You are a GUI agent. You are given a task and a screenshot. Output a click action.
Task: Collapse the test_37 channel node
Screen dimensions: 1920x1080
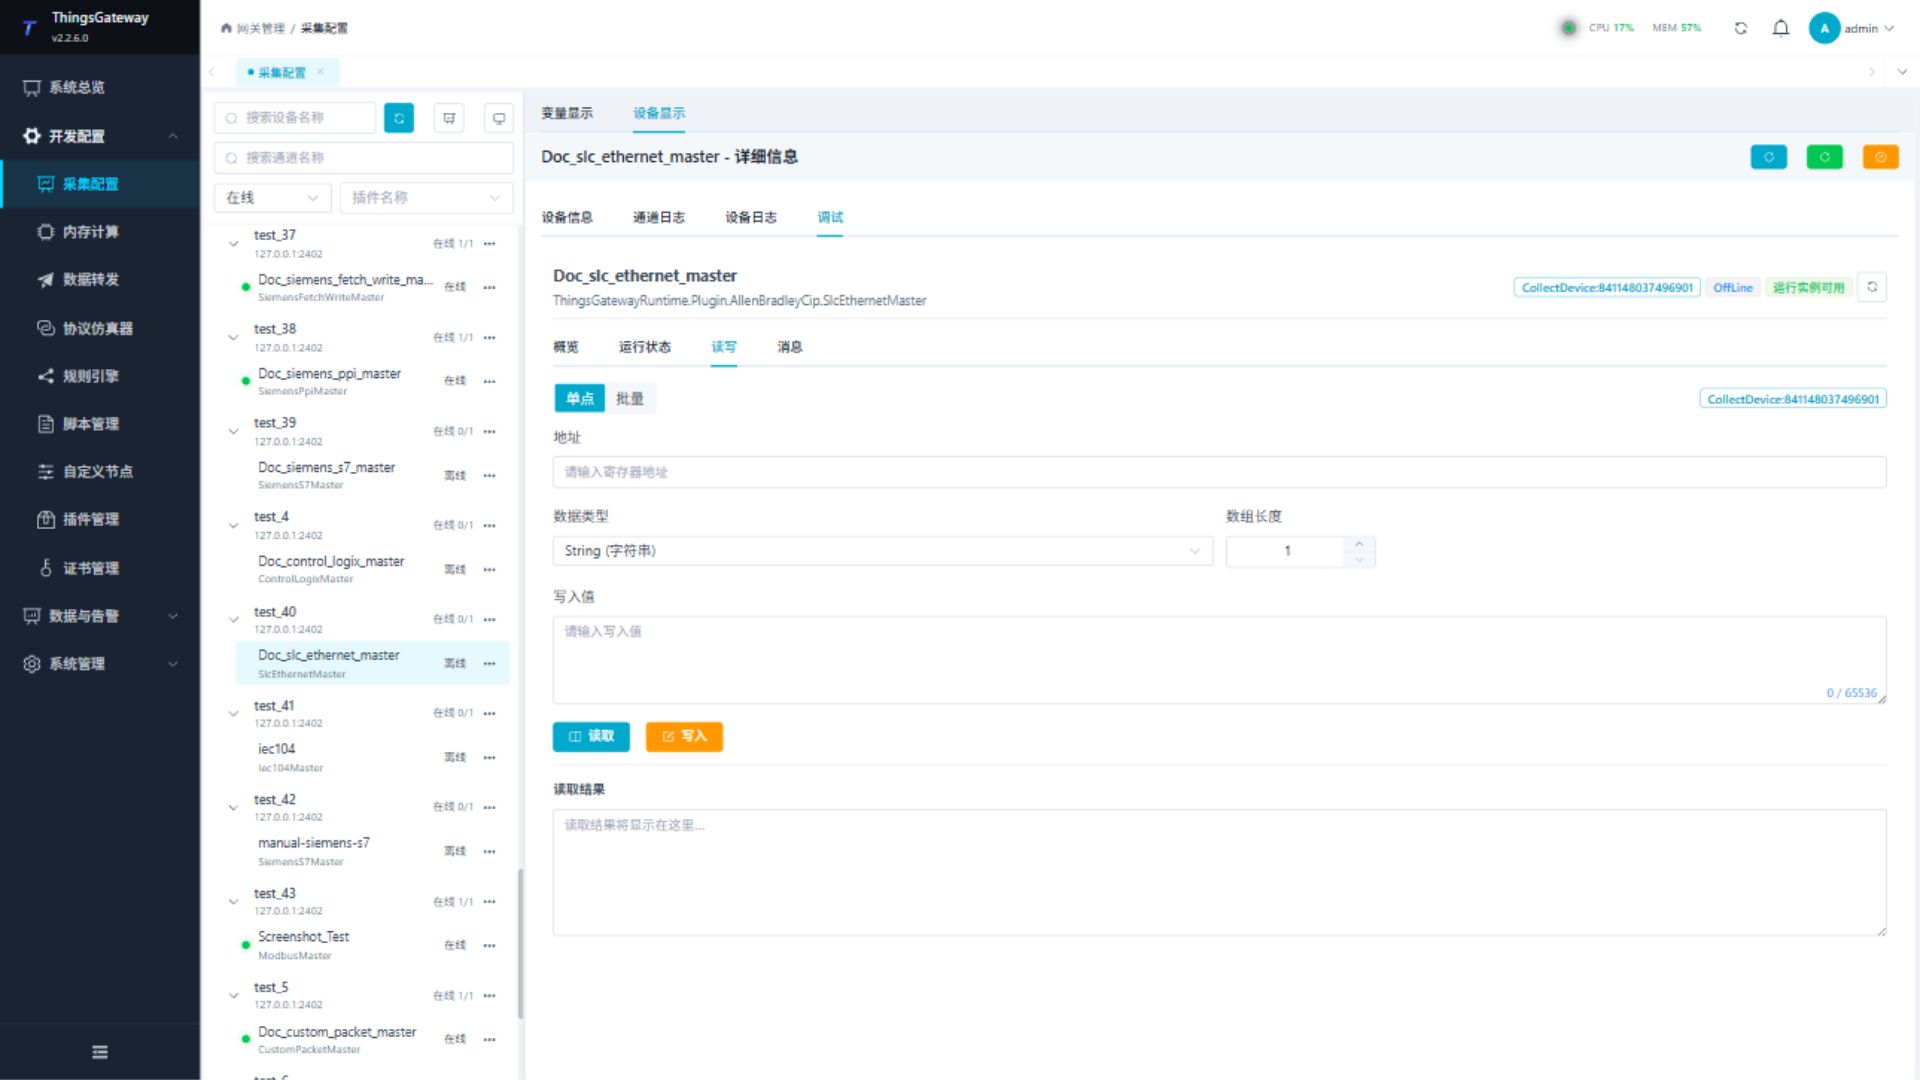[233, 243]
